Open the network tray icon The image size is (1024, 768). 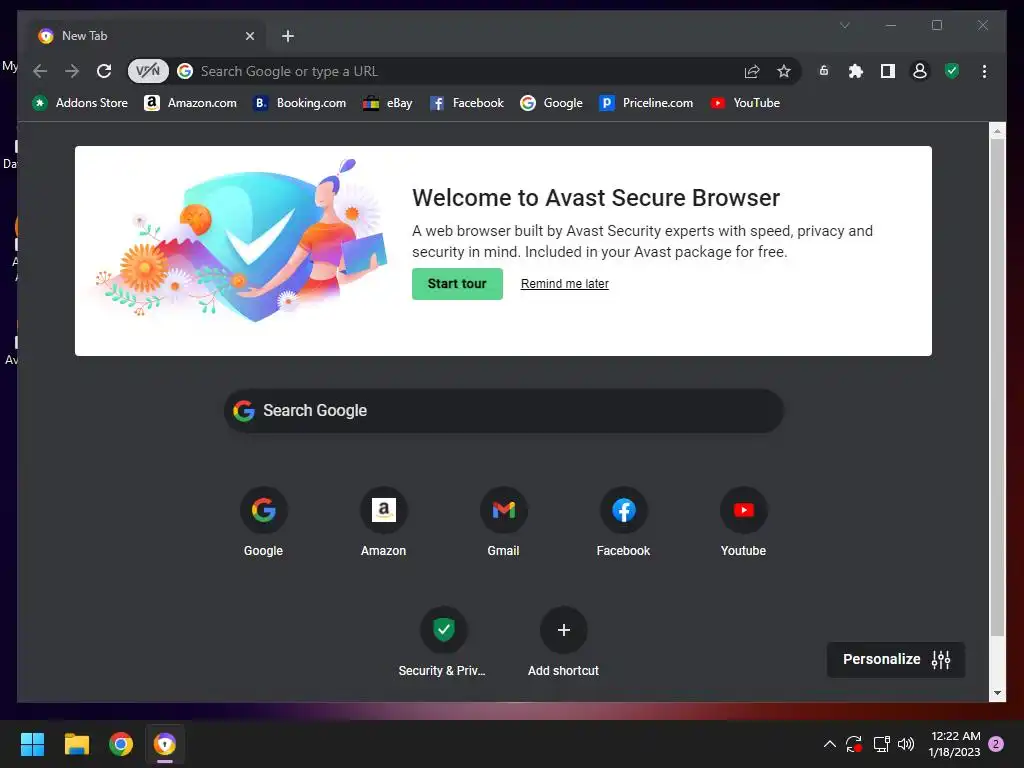882,744
